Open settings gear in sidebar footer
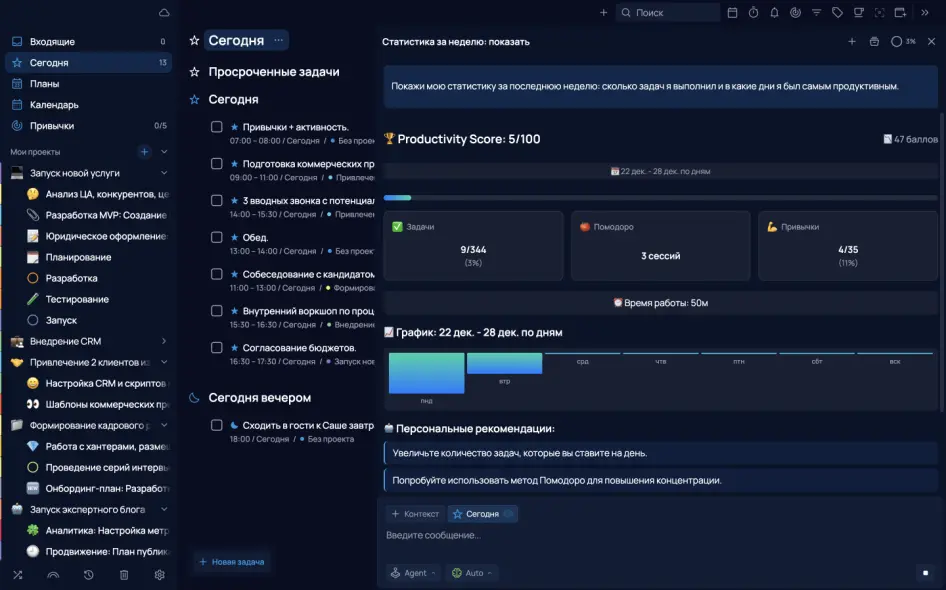 click(159, 575)
